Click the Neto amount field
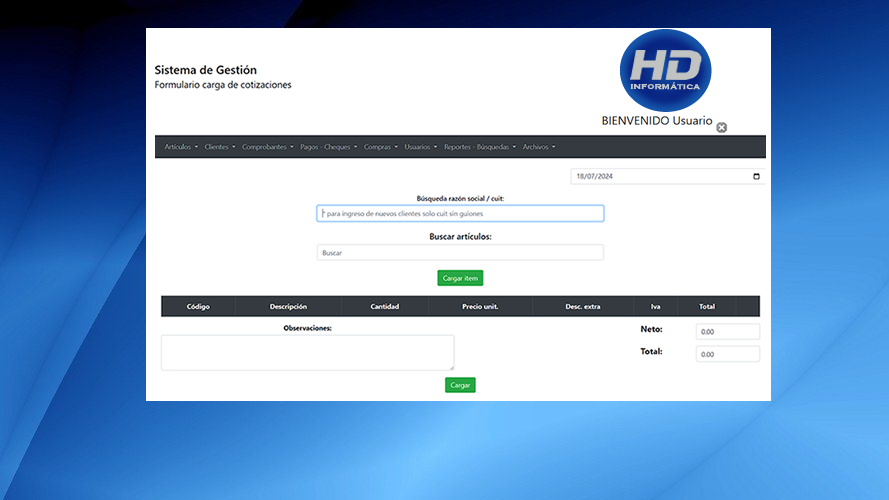Screen dimensions: 889x500 (x=727, y=332)
